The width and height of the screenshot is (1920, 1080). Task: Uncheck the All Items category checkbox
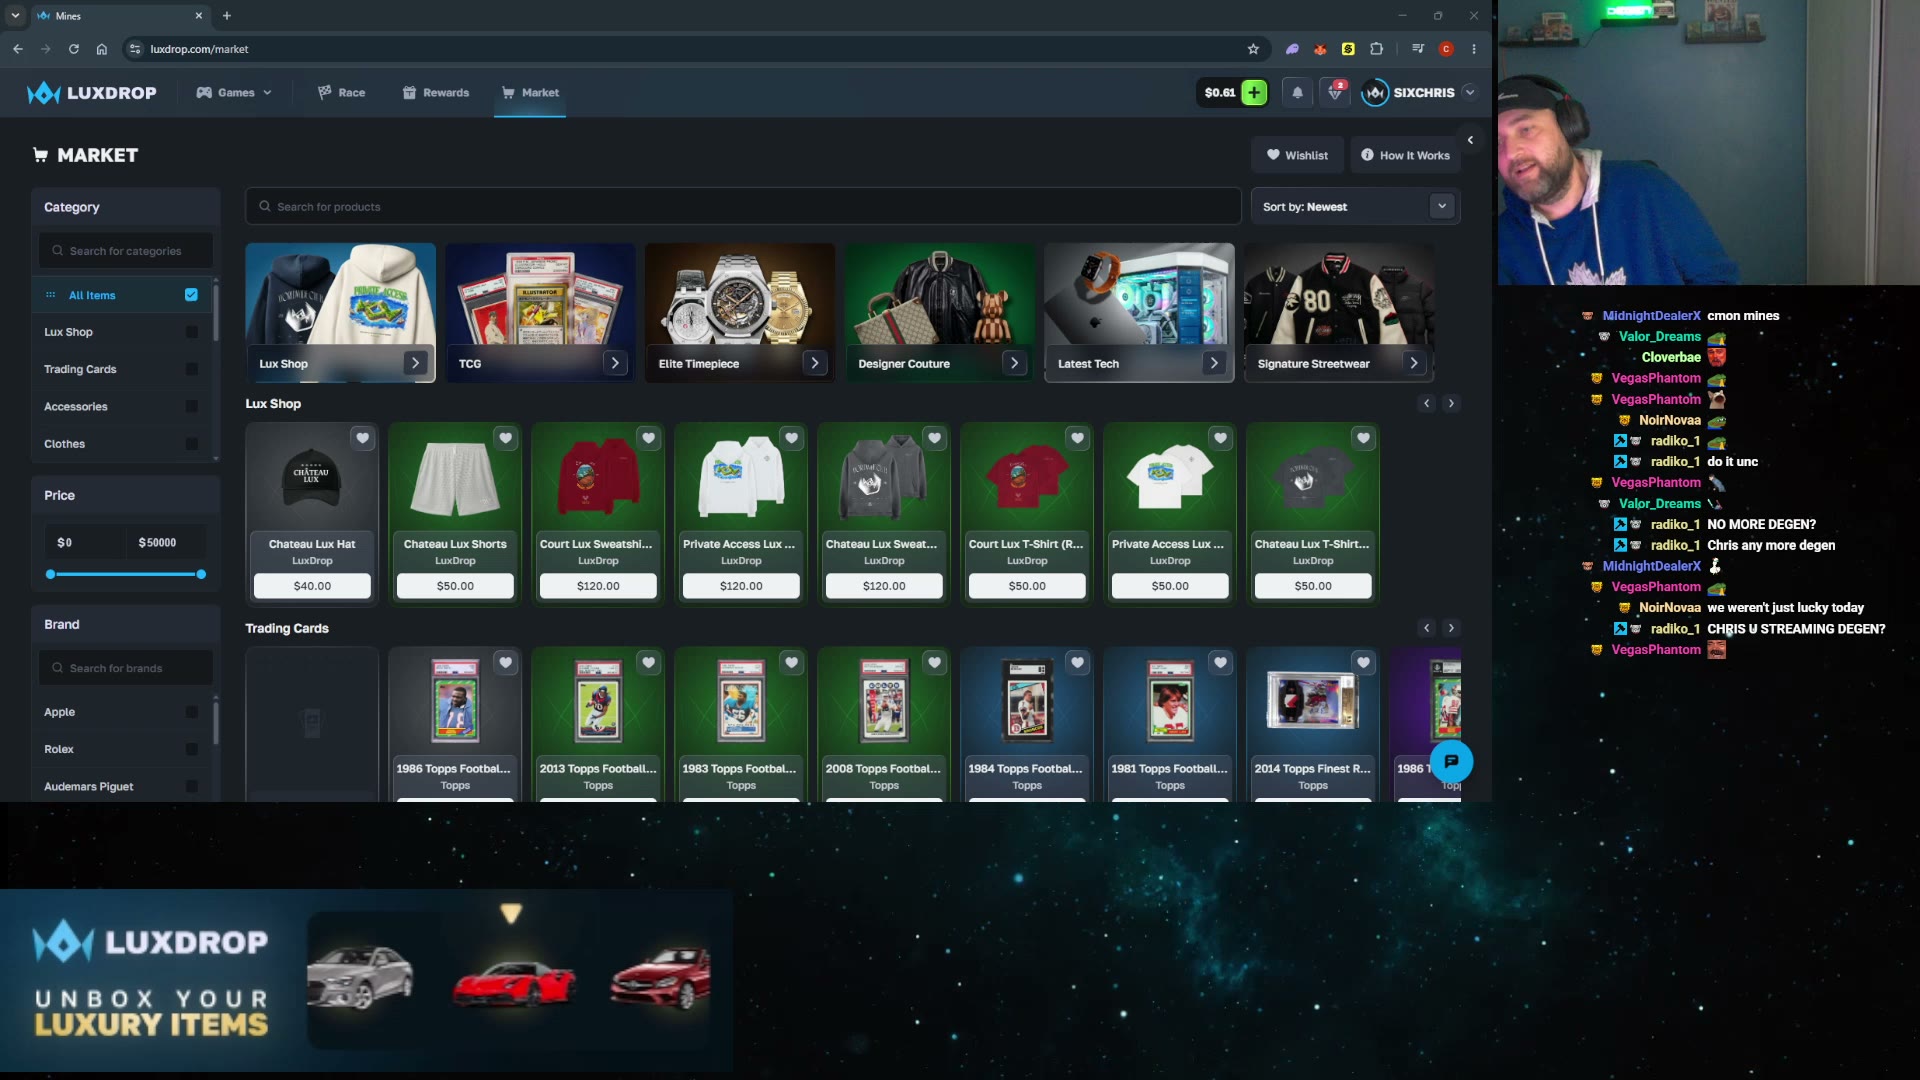pyautogui.click(x=191, y=295)
